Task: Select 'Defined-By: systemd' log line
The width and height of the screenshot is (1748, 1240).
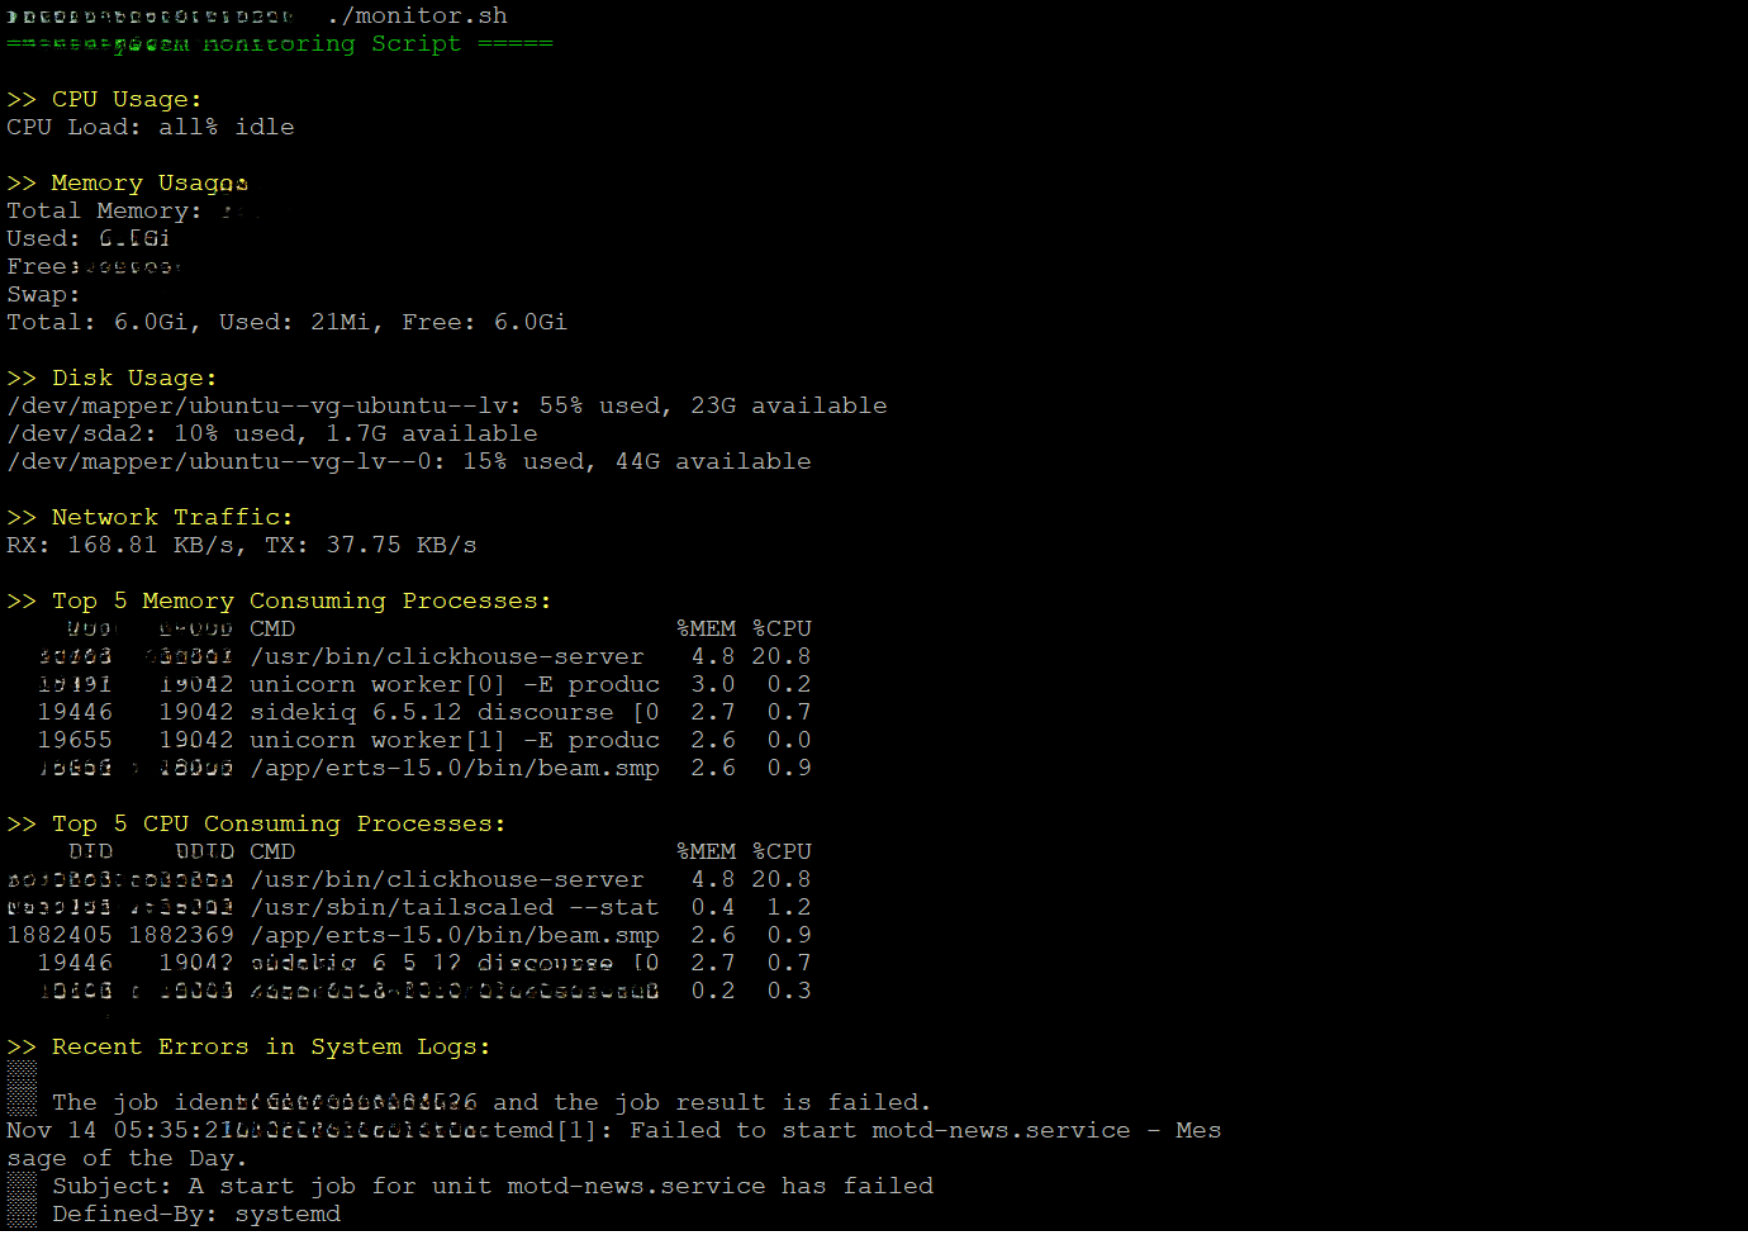Action: pos(197,1214)
